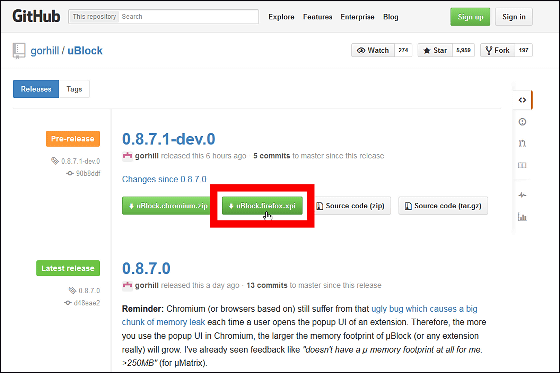Image resolution: width=560 pixels, height=373 pixels.
Task: Open commit 90b9ddf link
Action: (x=88, y=174)
